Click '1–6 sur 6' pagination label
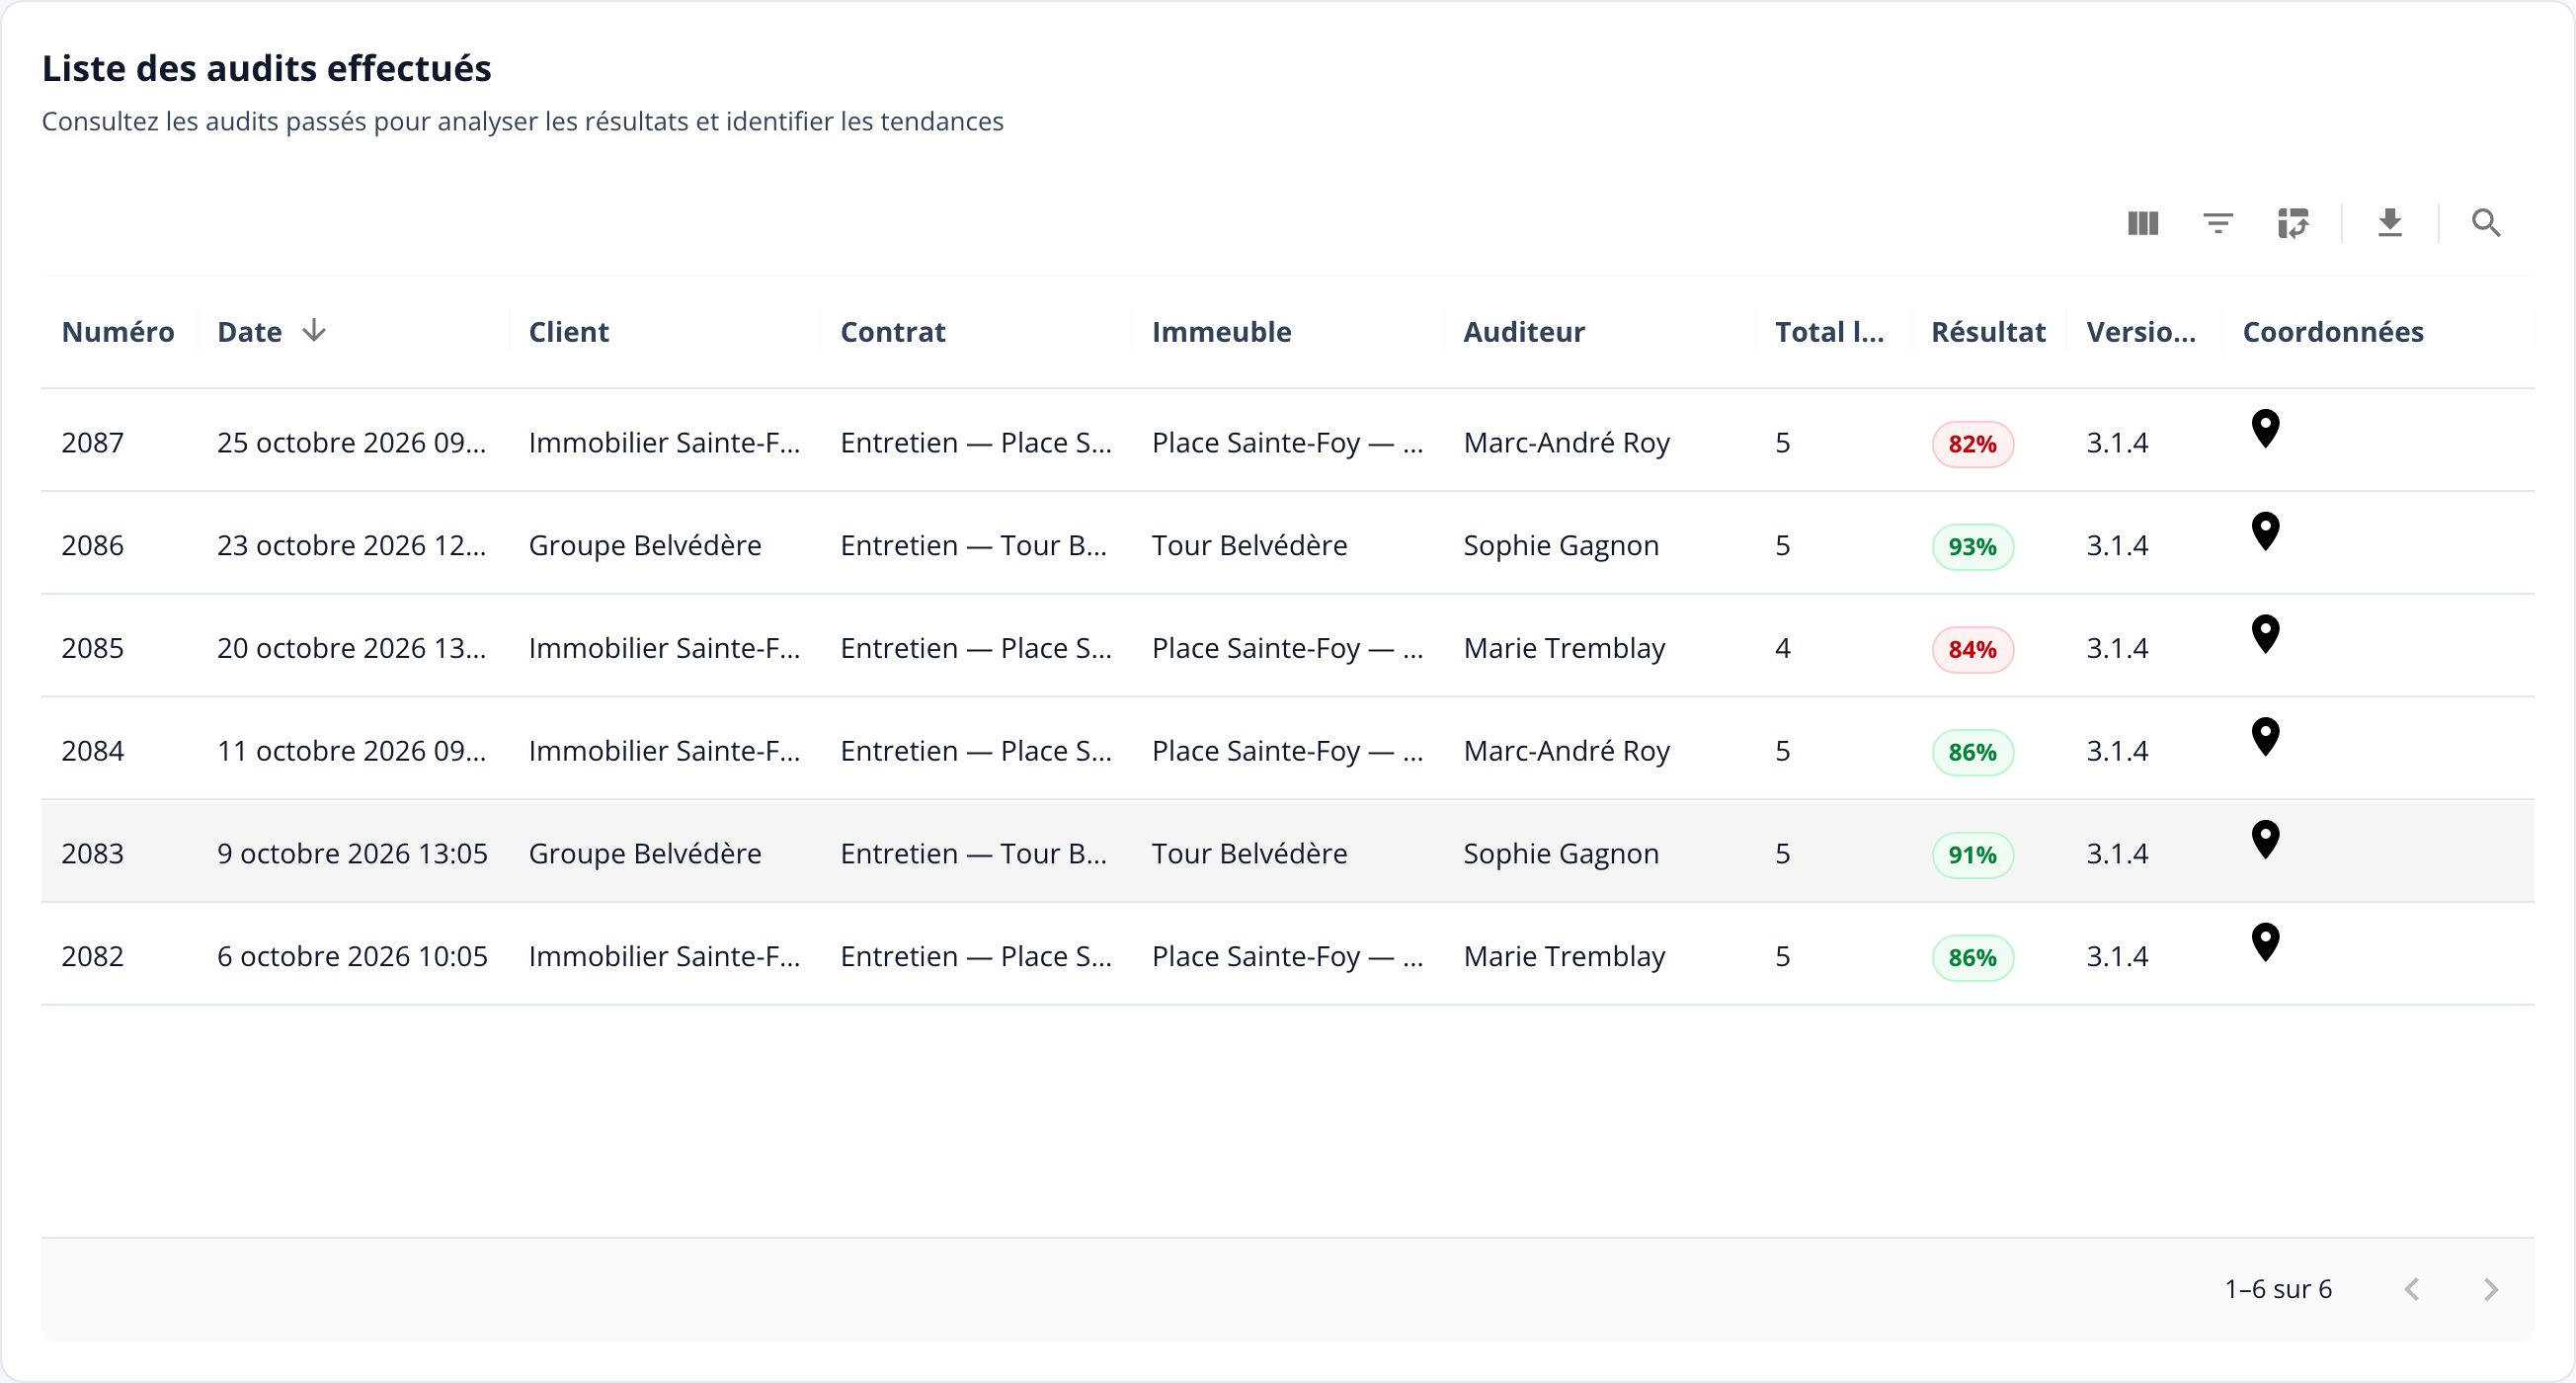Image resolution: width=2576 pixels, height=1383 pixels. (2277, 1289)
